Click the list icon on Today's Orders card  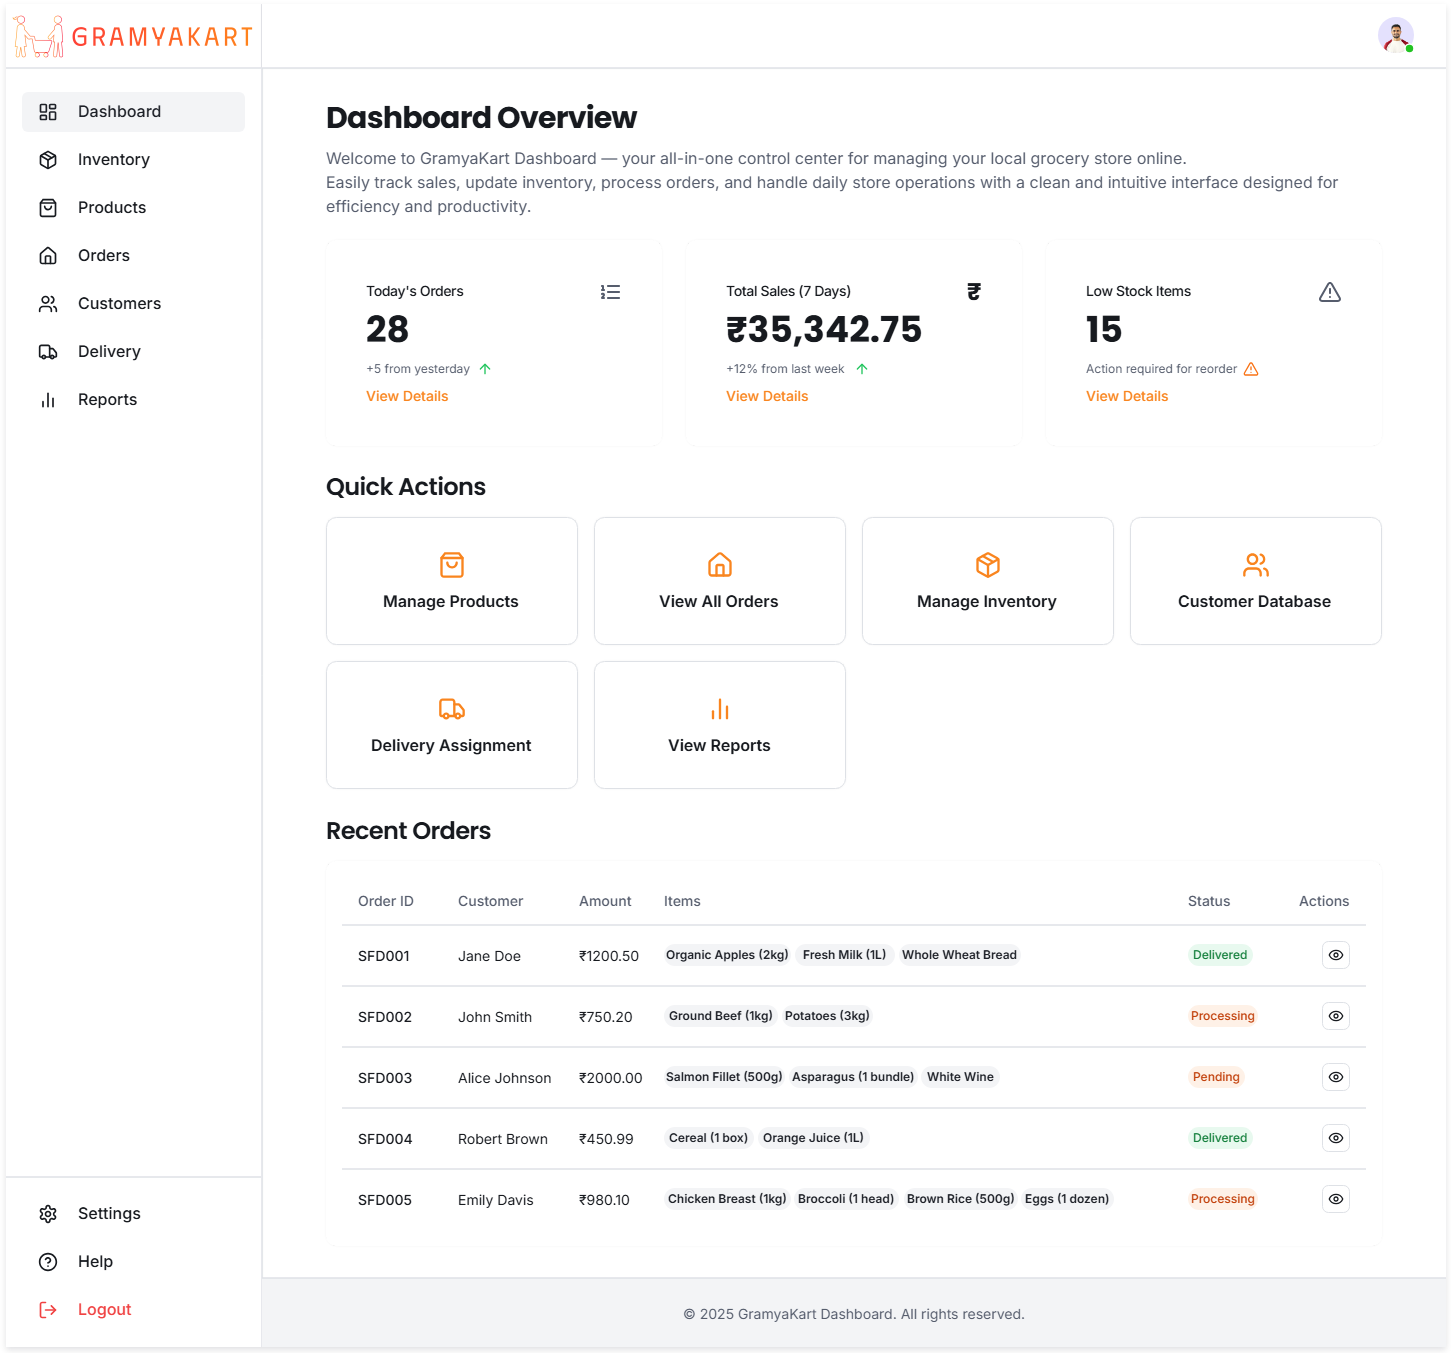click(x=611, y=291)
